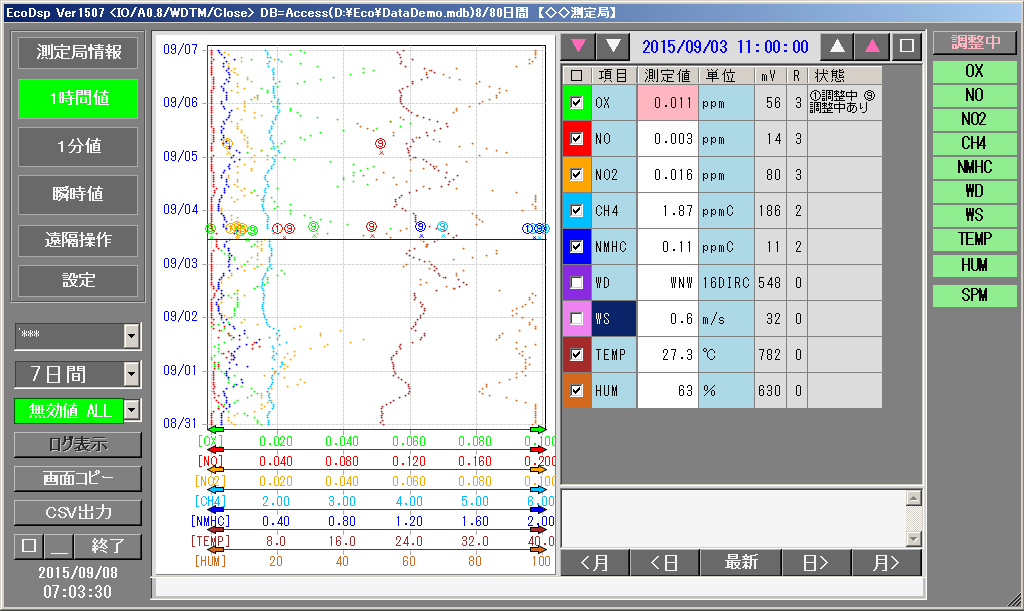Click the square button beside the pink up-triangle
The height and width of the screenshot is (611, 1024).
(x=906, y=46)
